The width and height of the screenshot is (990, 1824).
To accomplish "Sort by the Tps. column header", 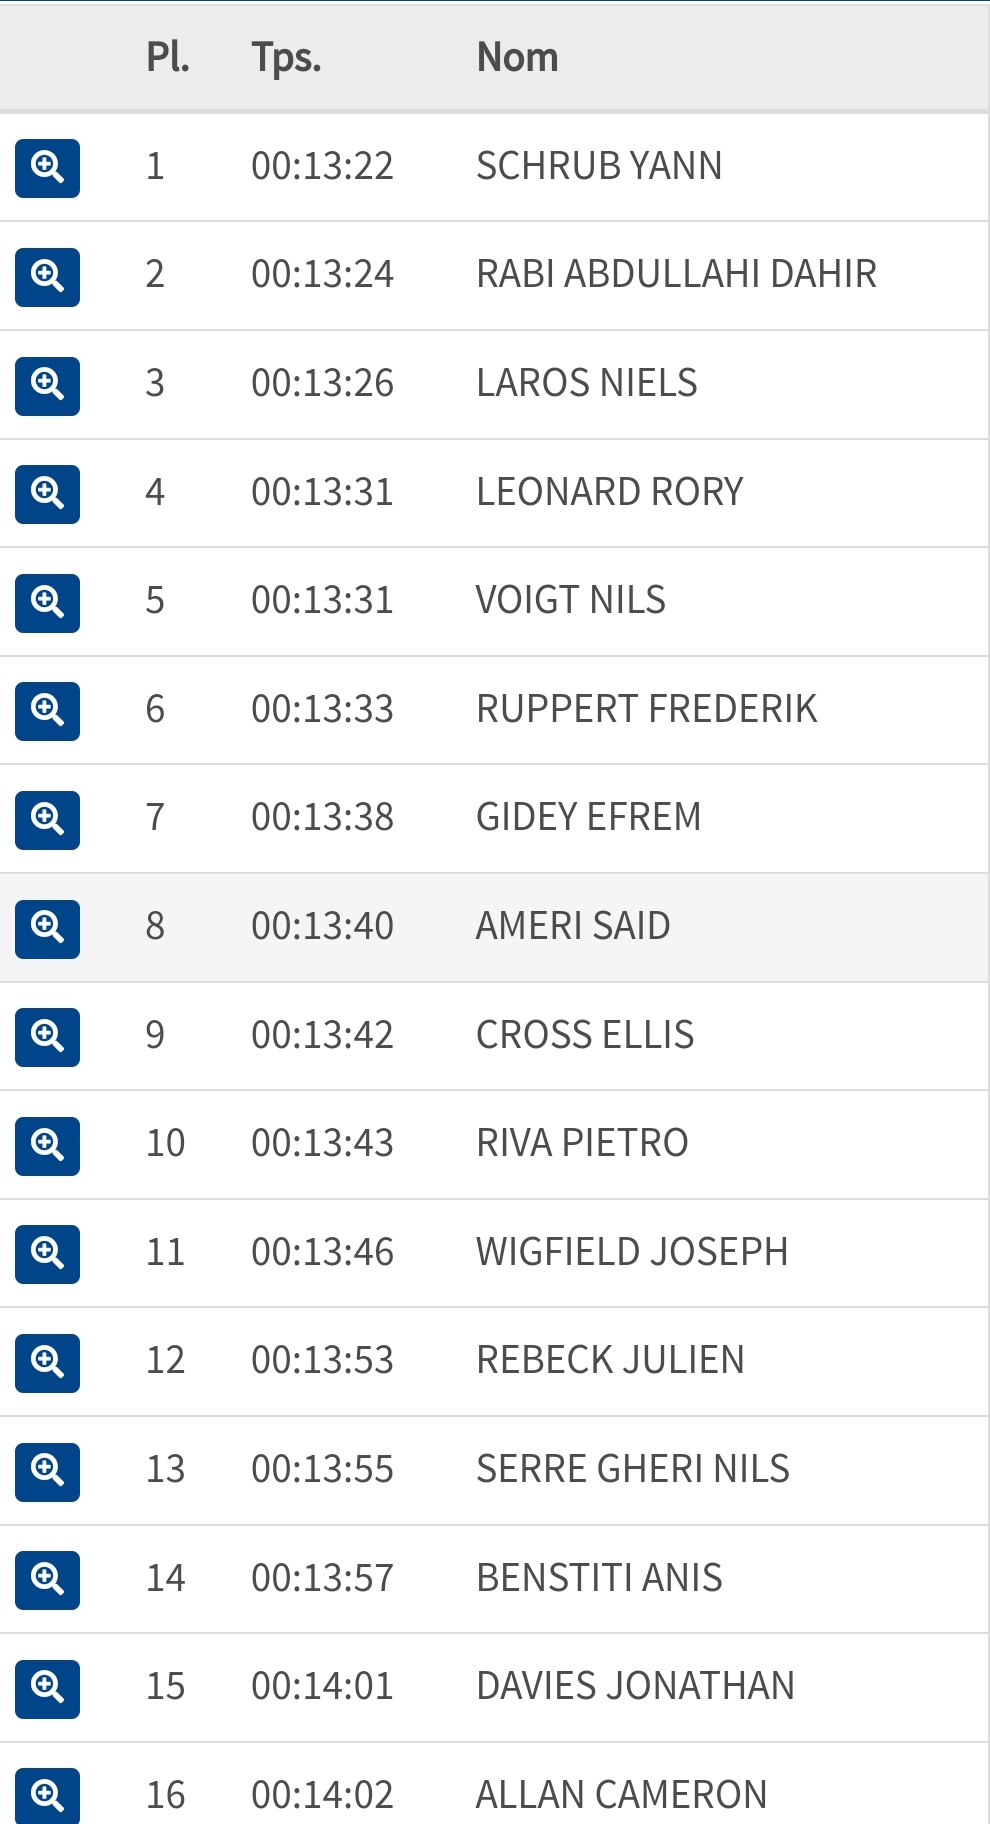I will pyautogui.click(x=286, y=58).
